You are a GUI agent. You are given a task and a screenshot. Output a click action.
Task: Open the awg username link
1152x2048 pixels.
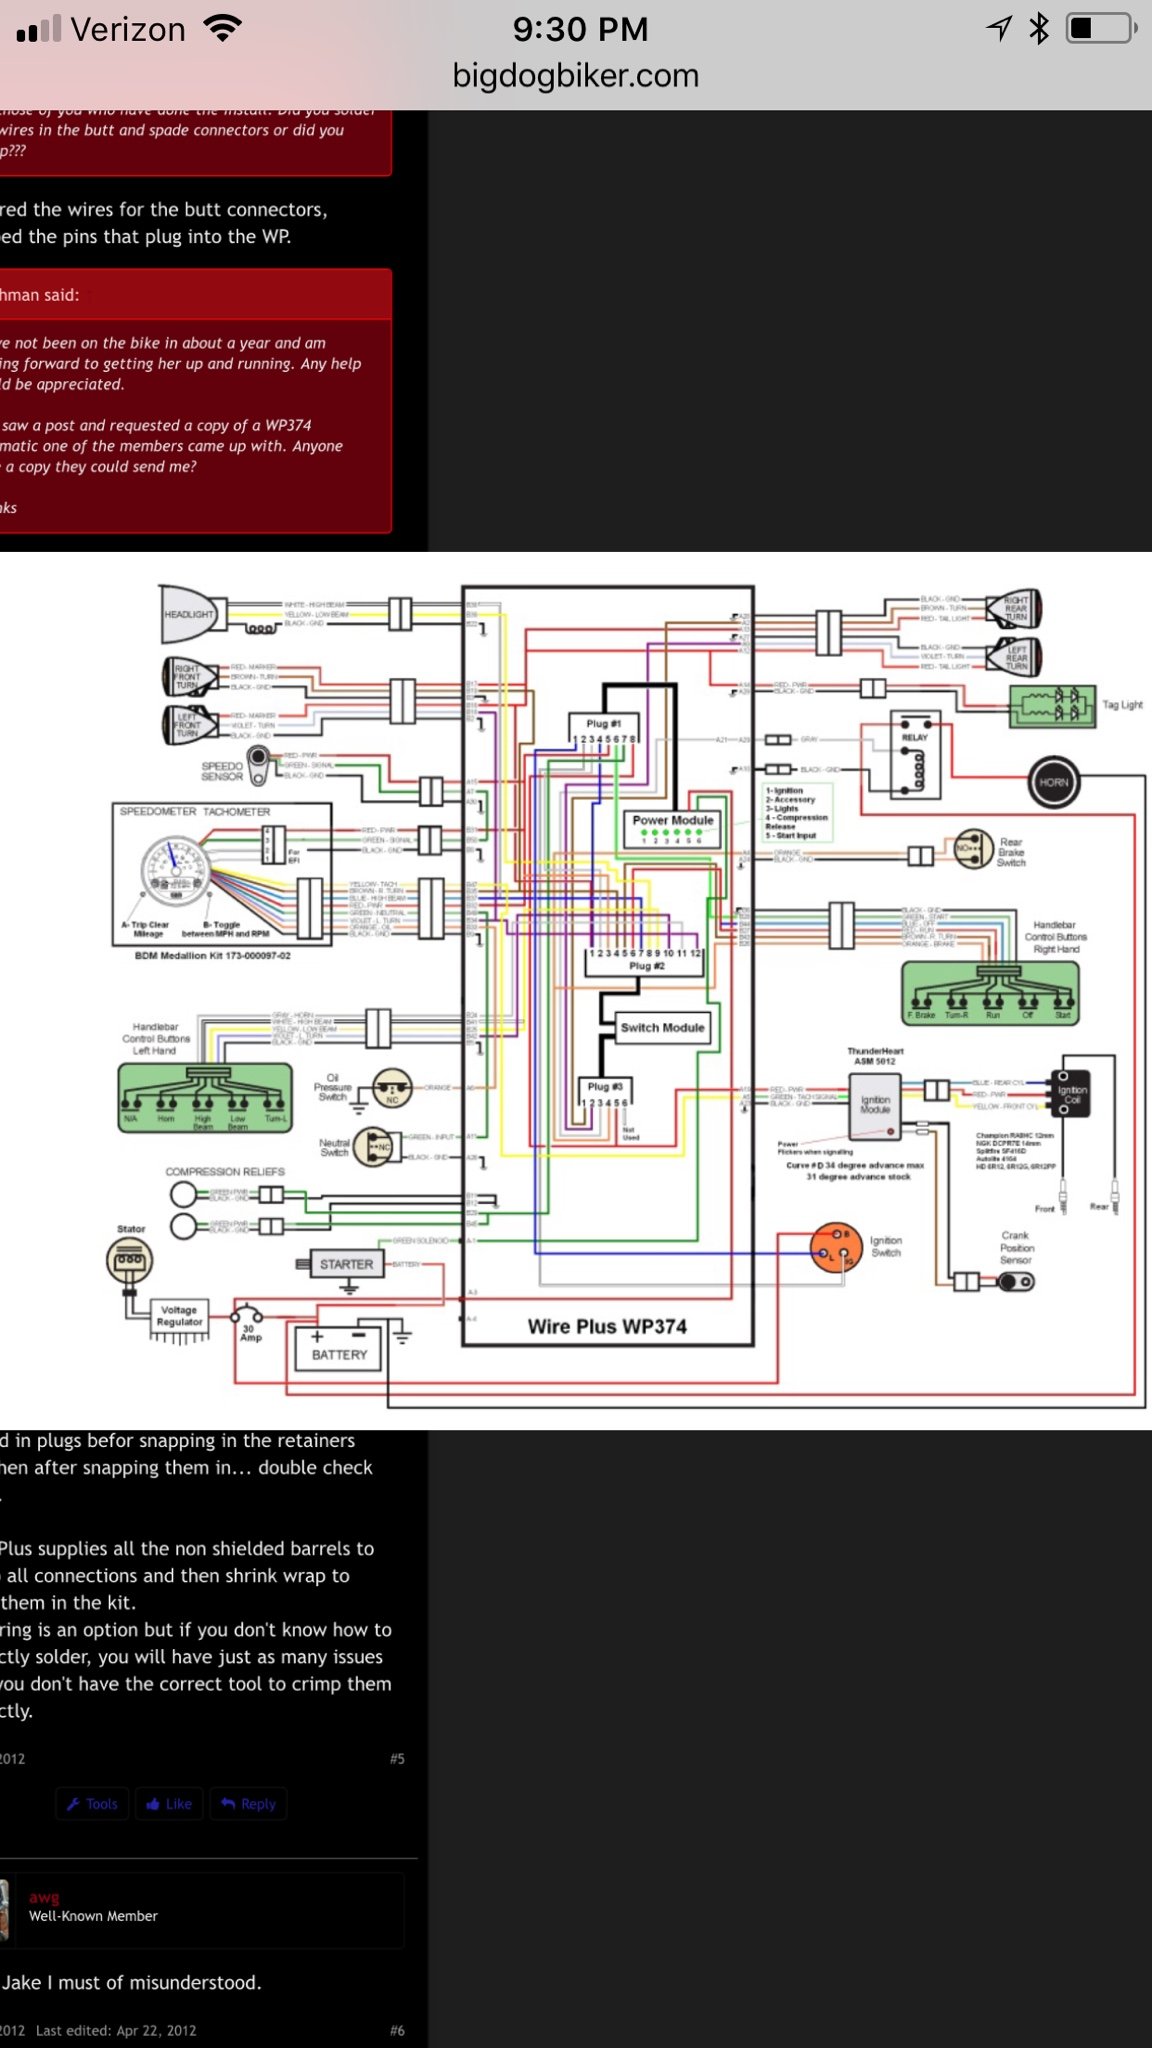[x=44, y=1897]
